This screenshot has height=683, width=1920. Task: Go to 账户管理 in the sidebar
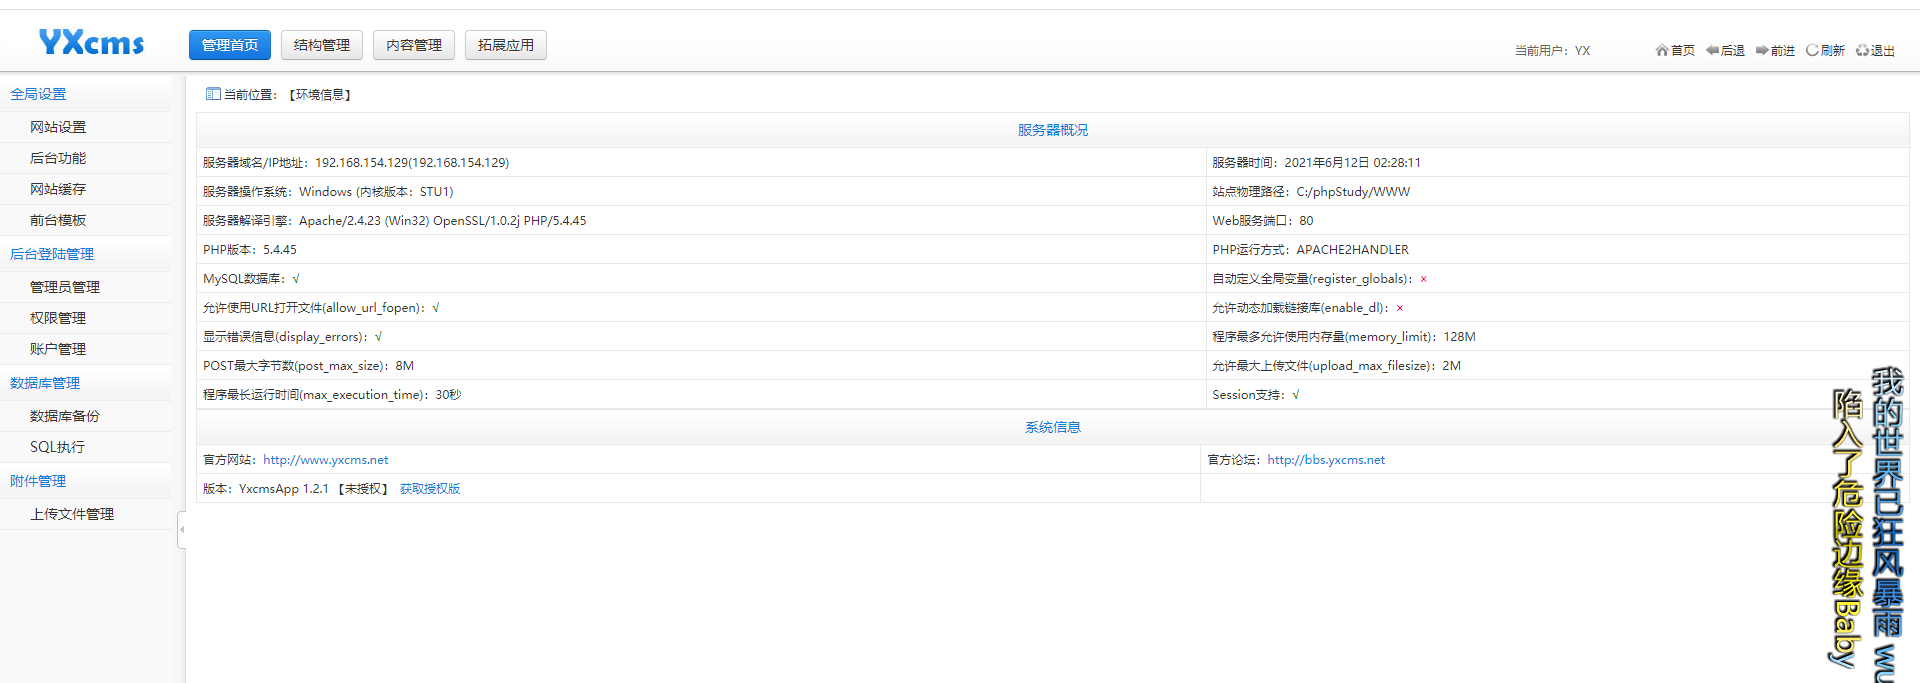pyautogui.click(x=58, y=349)
